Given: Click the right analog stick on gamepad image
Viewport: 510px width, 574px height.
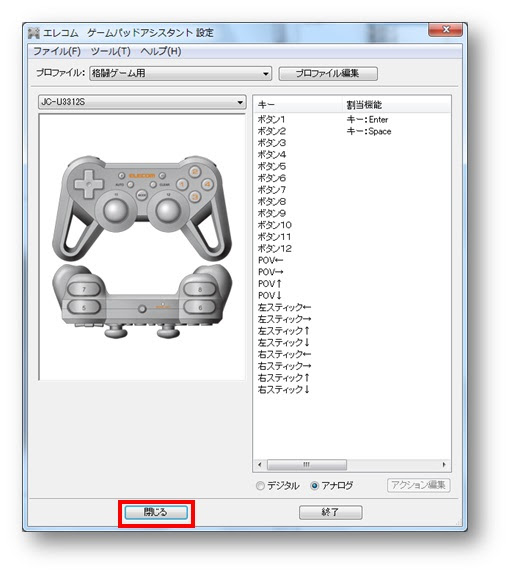Looking at the screenshot, I should click(168, 211).
